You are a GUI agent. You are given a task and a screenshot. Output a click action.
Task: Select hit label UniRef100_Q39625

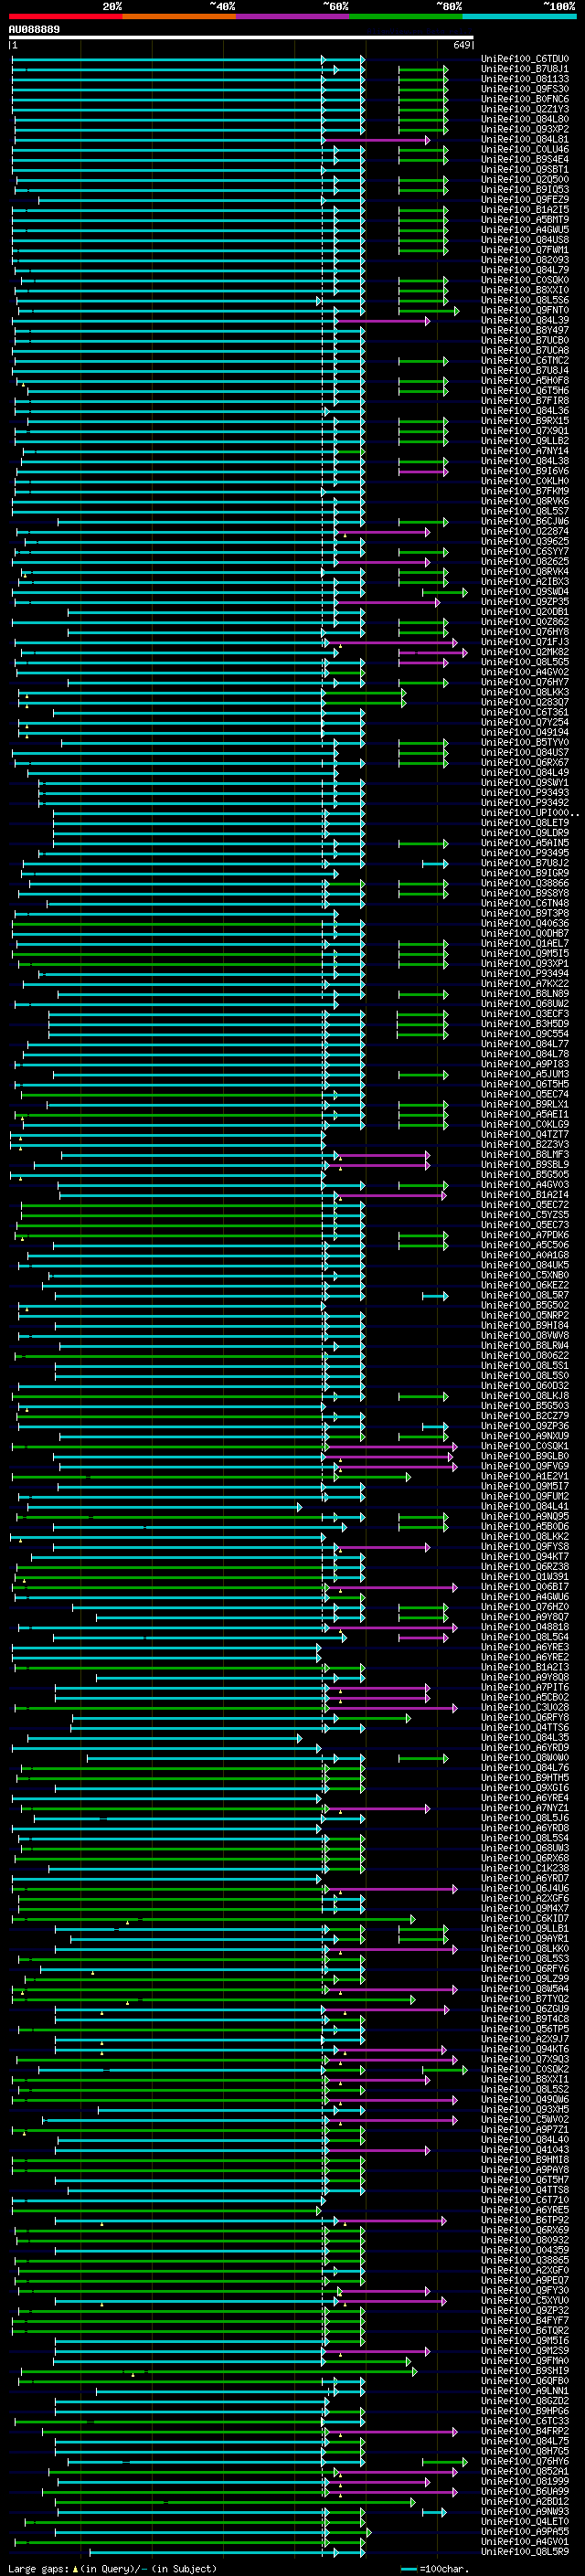click(x=525, y=541)
